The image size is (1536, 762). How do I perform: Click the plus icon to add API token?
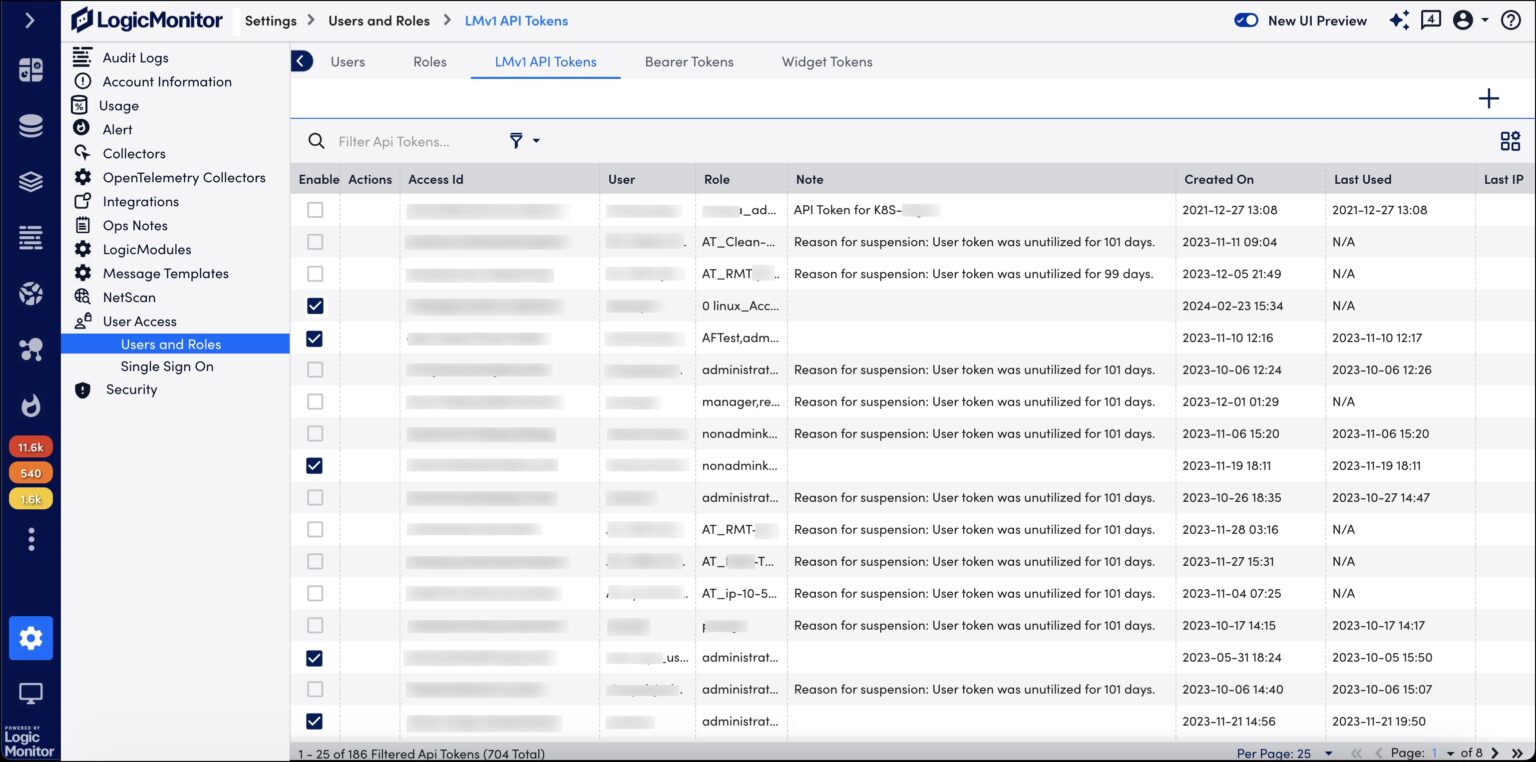1488,98
